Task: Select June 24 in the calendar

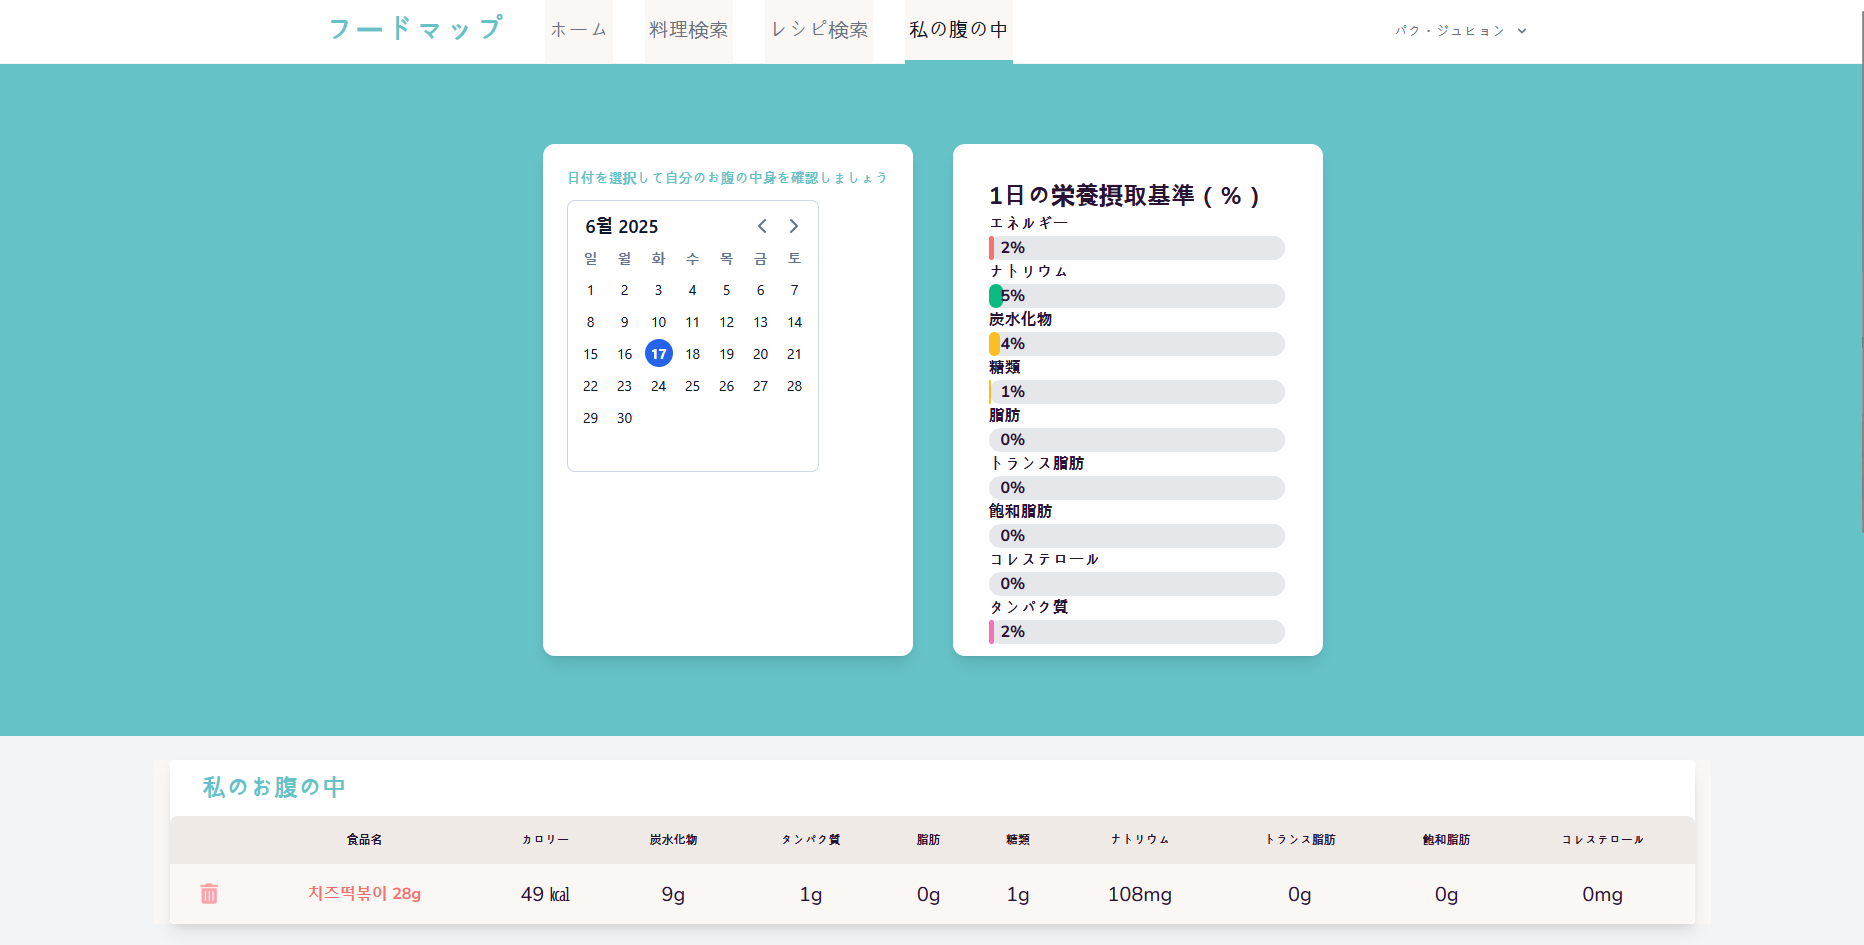Action: [x=659, y=386]
